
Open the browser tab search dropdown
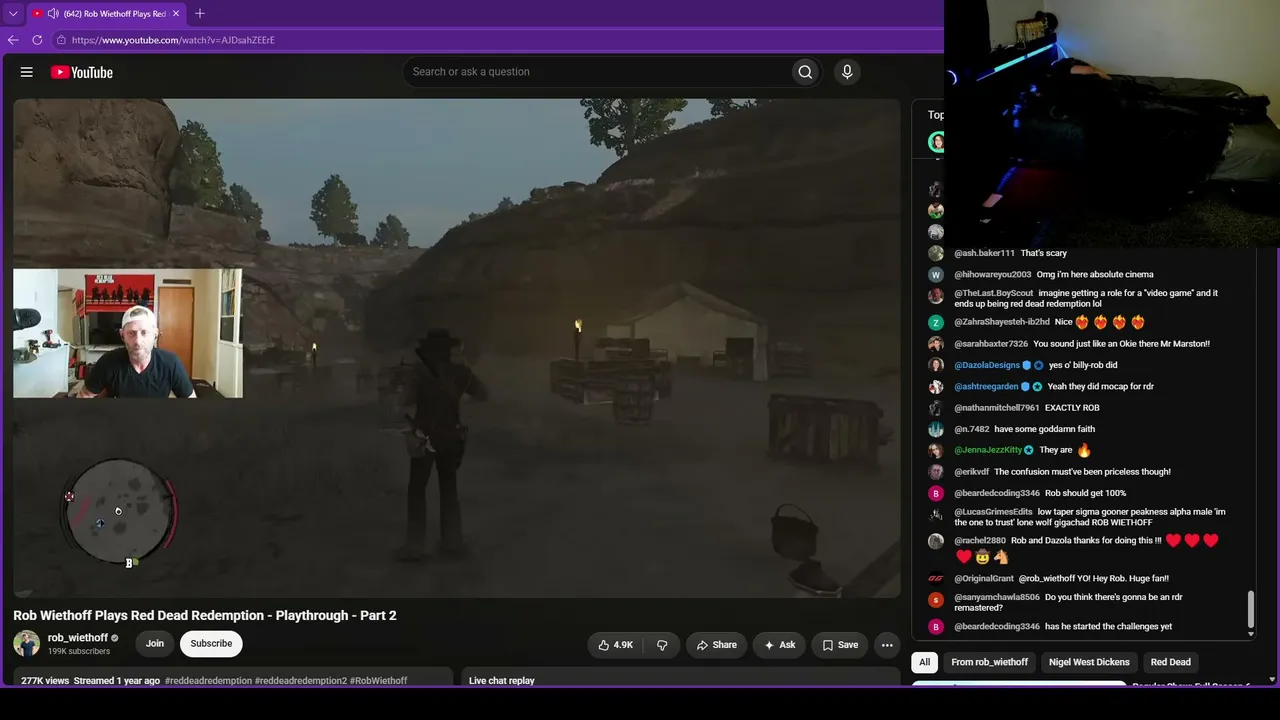point(13,14)
